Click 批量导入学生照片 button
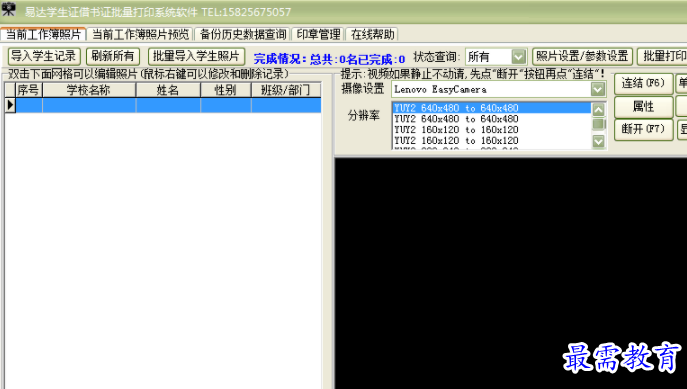Image resolution: width=687 pixels, height=389 pixels. click(196, 56)
